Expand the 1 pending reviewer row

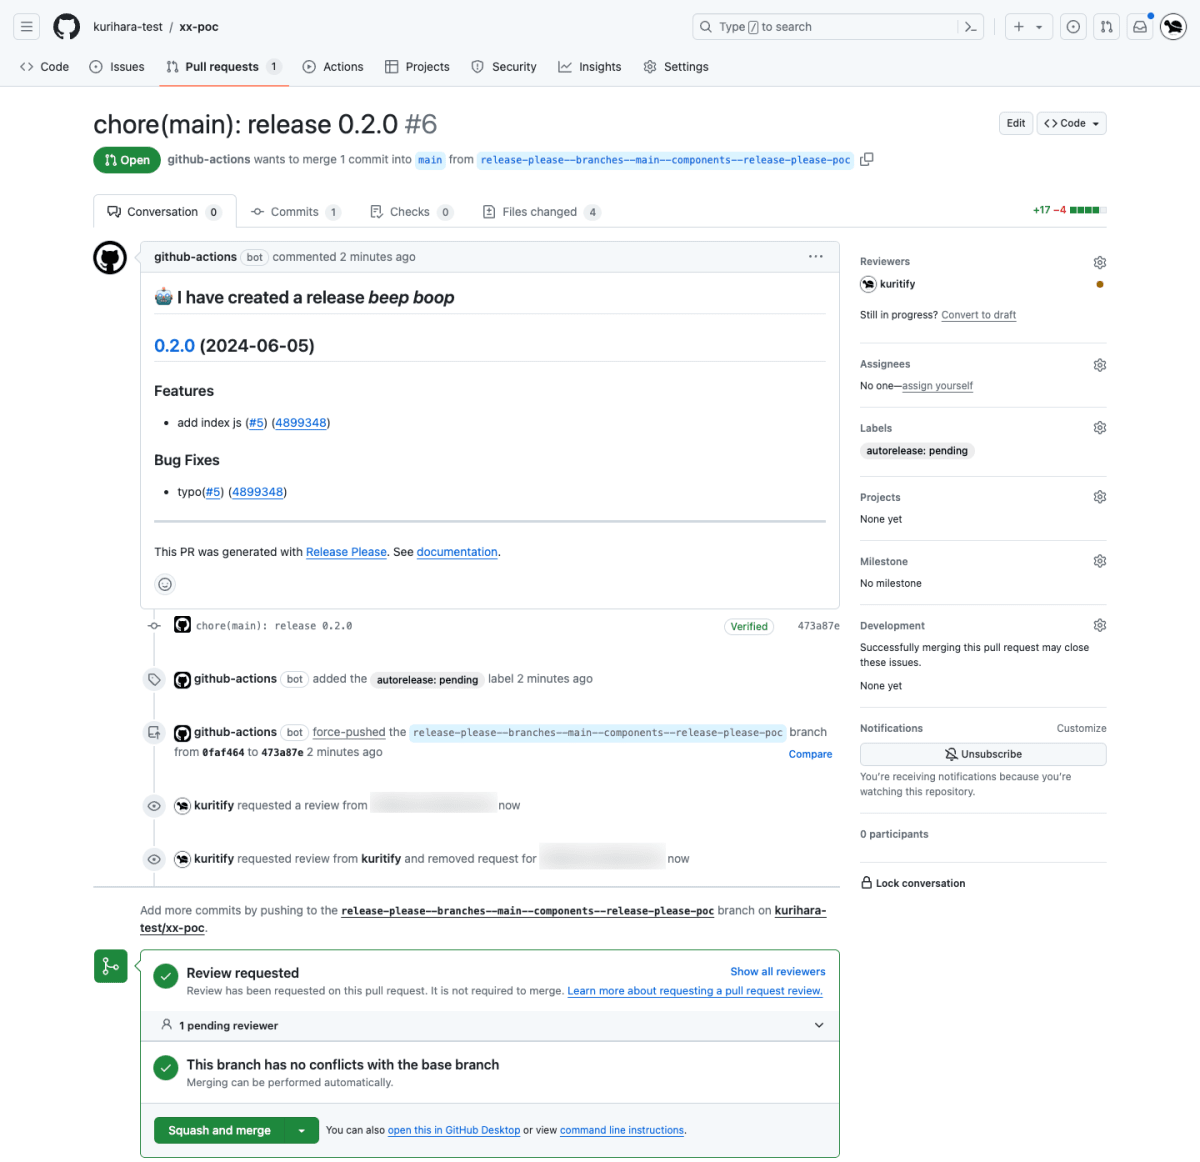coord(490,1025)
